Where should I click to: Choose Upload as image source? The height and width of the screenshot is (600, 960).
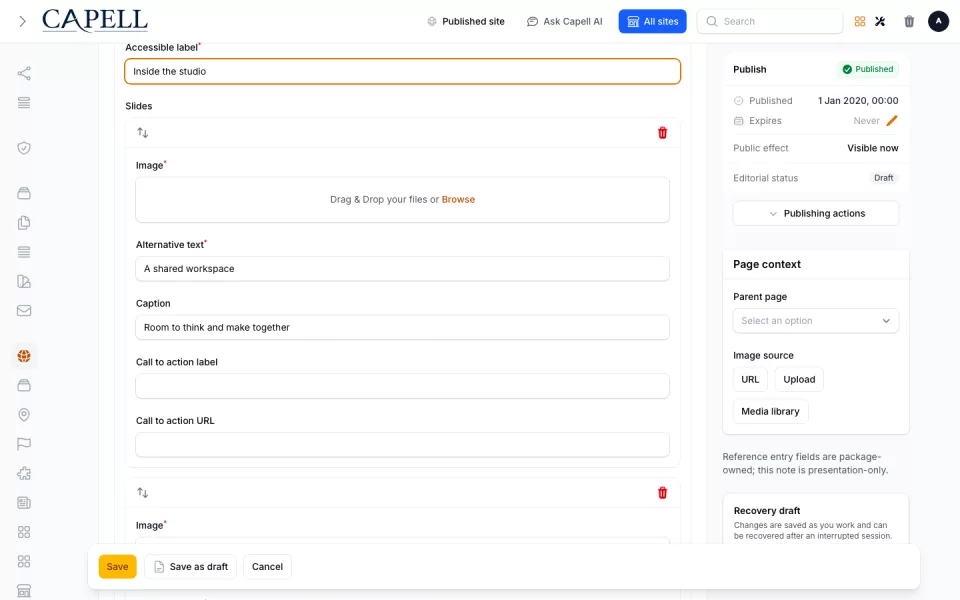point(799,379)
